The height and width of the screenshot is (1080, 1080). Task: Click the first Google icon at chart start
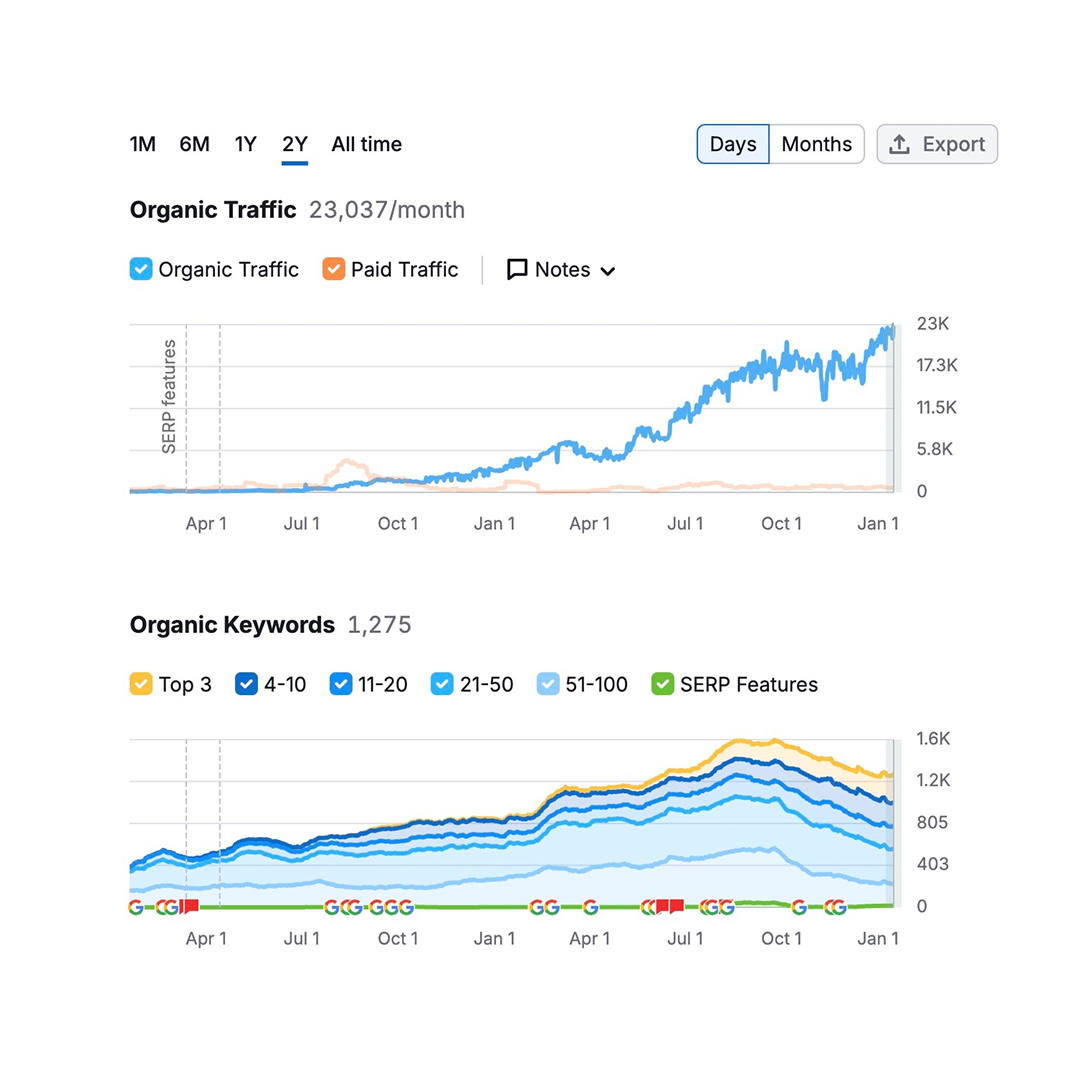(x=136, y=907)
